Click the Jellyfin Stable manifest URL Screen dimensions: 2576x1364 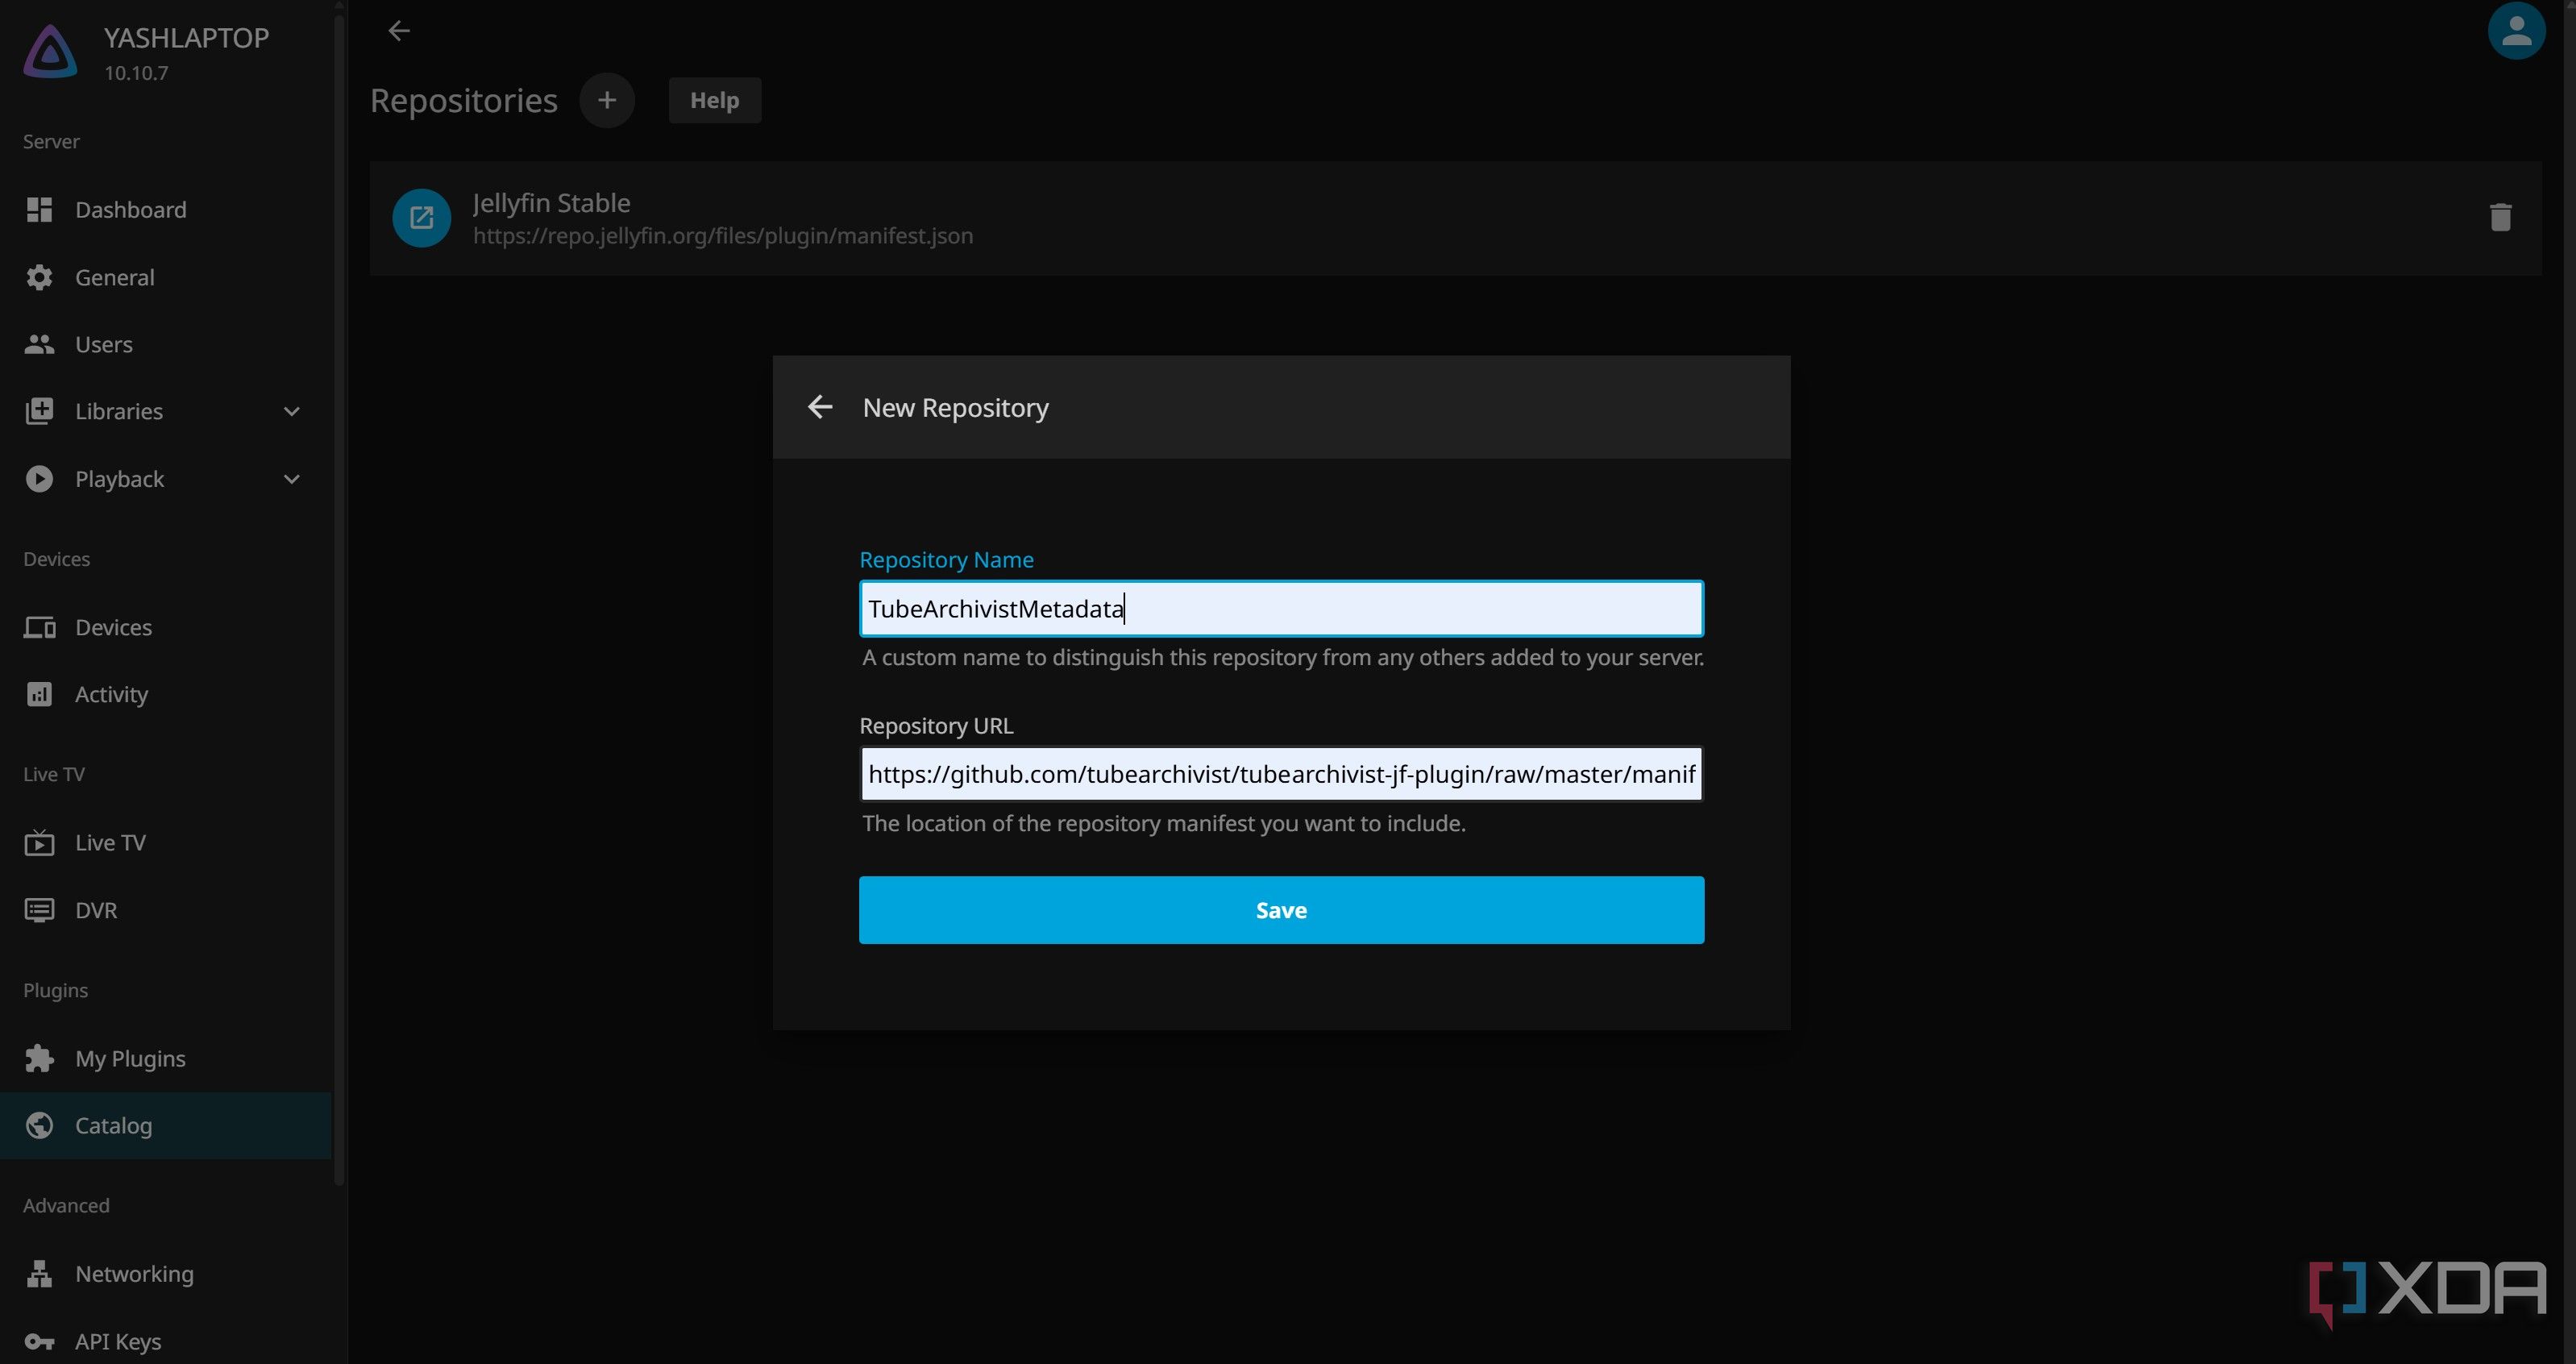722,236
